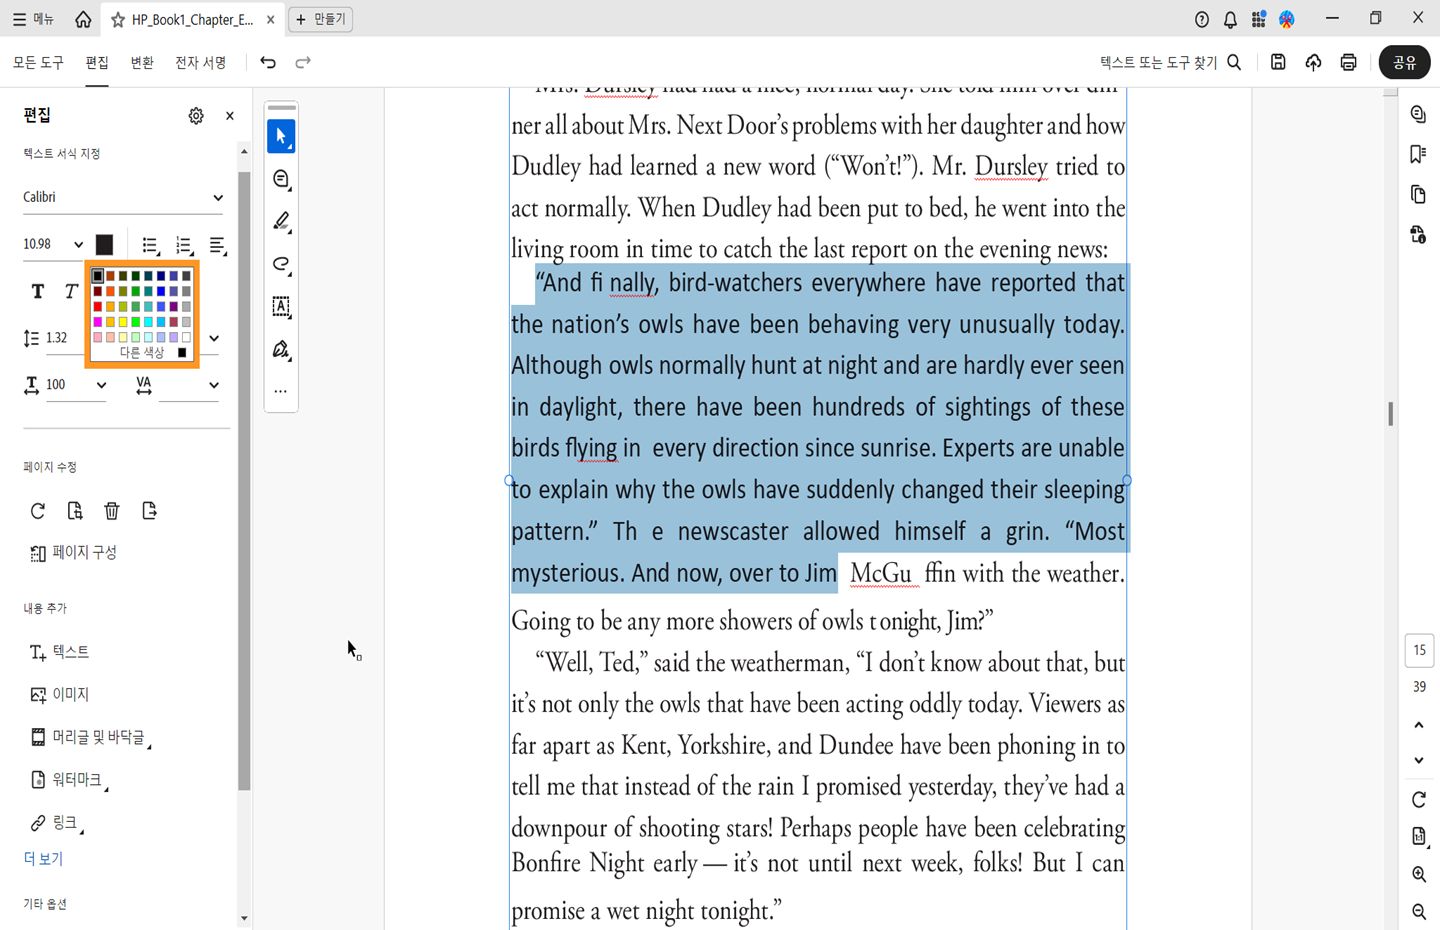The height and width of the screenshot is (930, 1440).
Task: Open page display fit options
Action: click(x=1419, y=836)
